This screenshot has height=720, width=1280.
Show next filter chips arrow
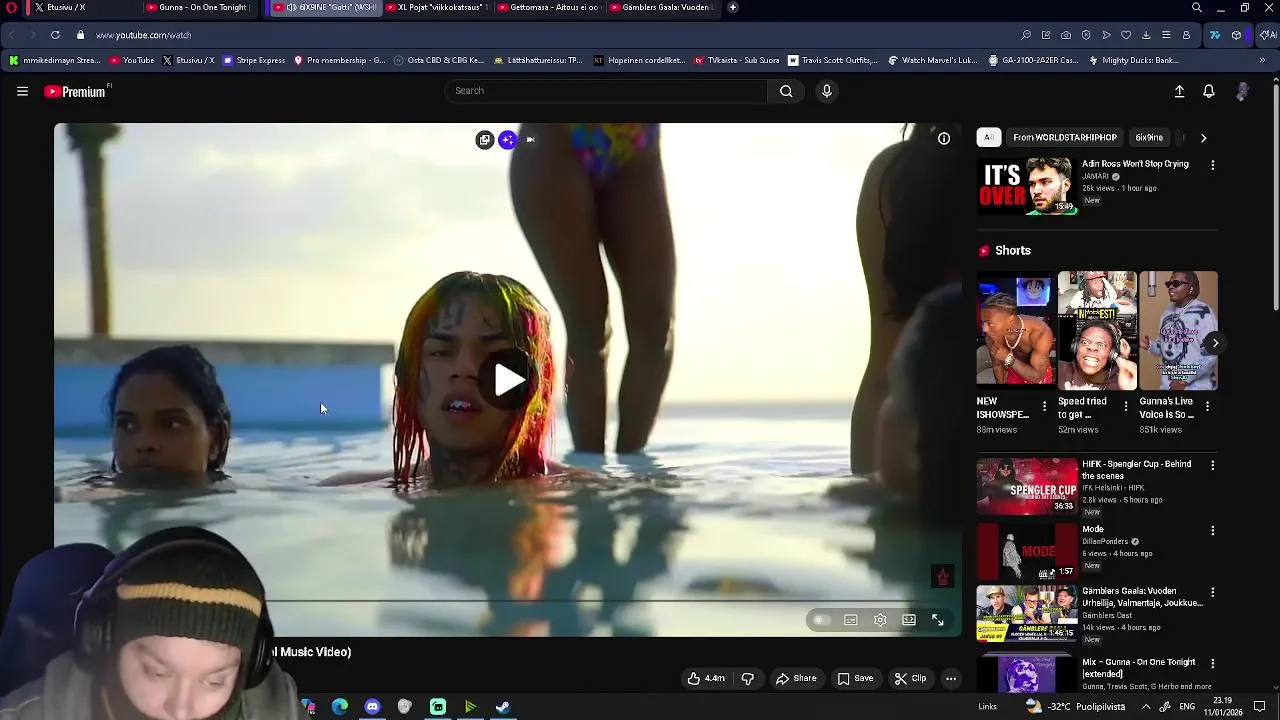[x=1203, y=138]
